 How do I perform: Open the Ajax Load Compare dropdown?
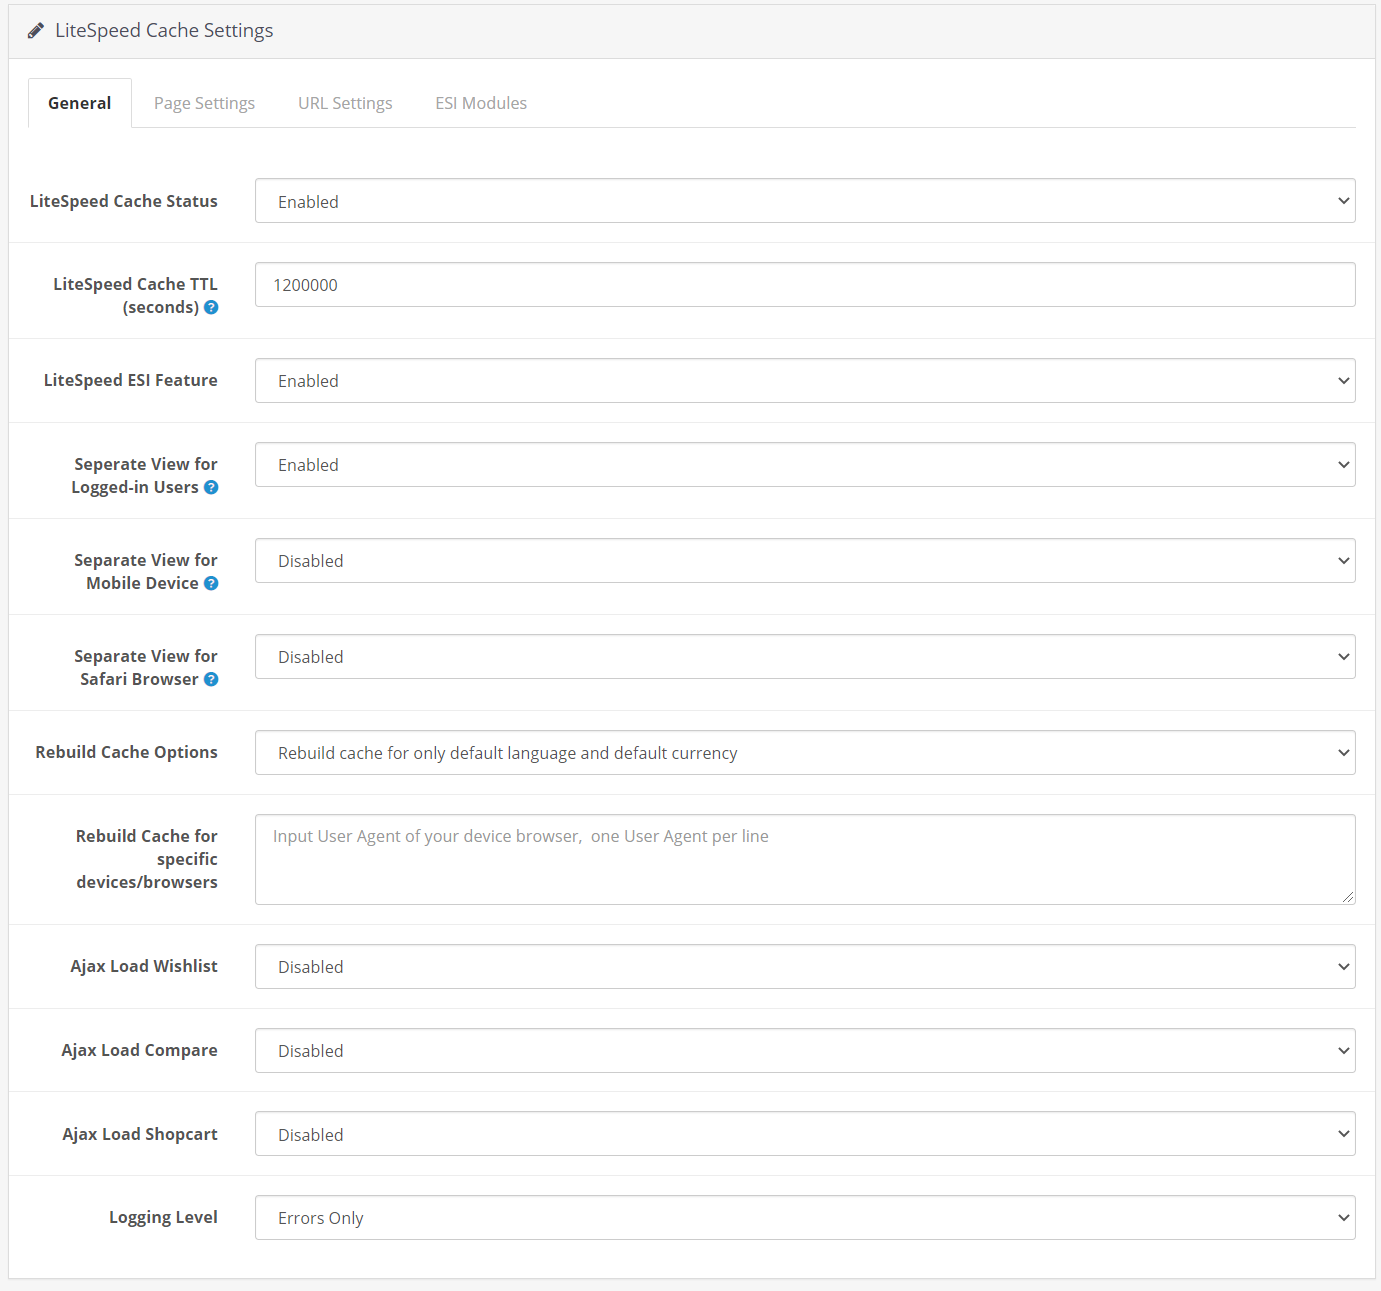pyautogui.click(x=805, y=1051)
